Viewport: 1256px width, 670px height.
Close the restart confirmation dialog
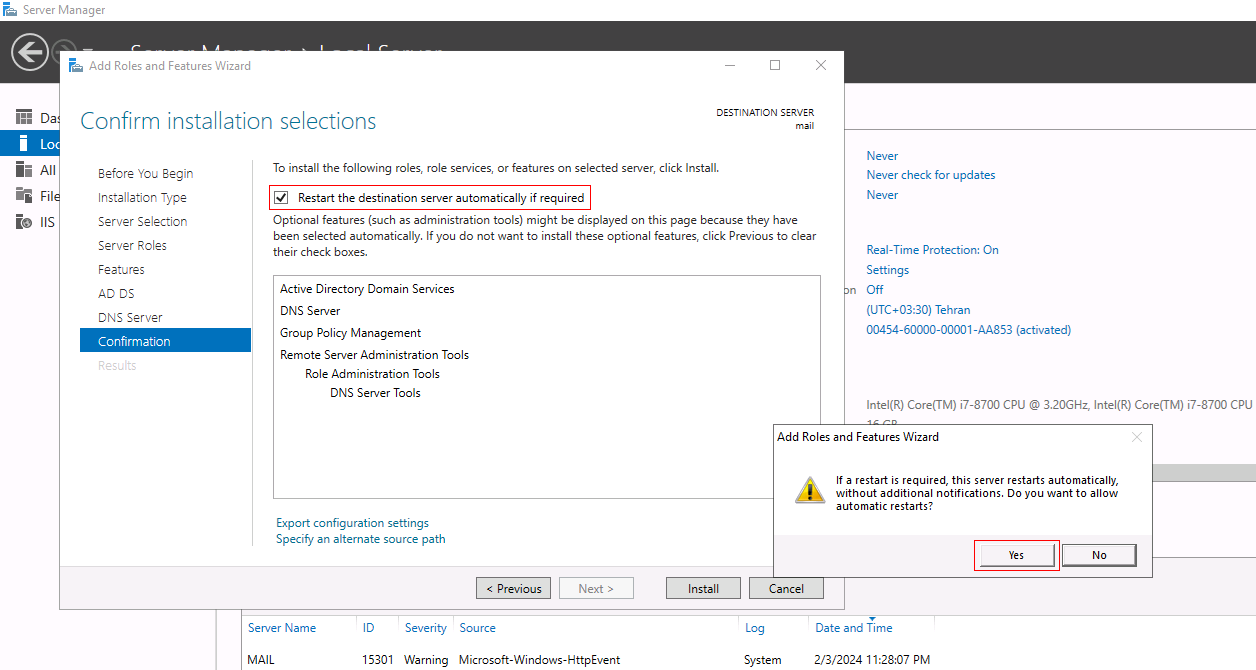(1136, 437)
